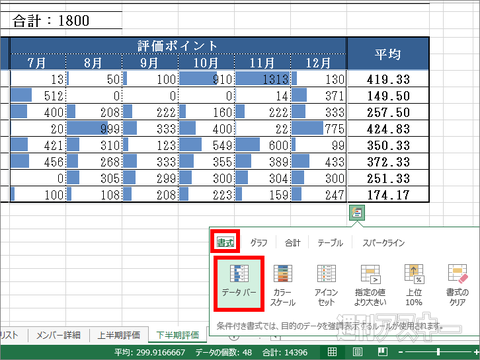Select the cell containing 159
The height and width of the screenshot is (360, 480).
[263, 194]
